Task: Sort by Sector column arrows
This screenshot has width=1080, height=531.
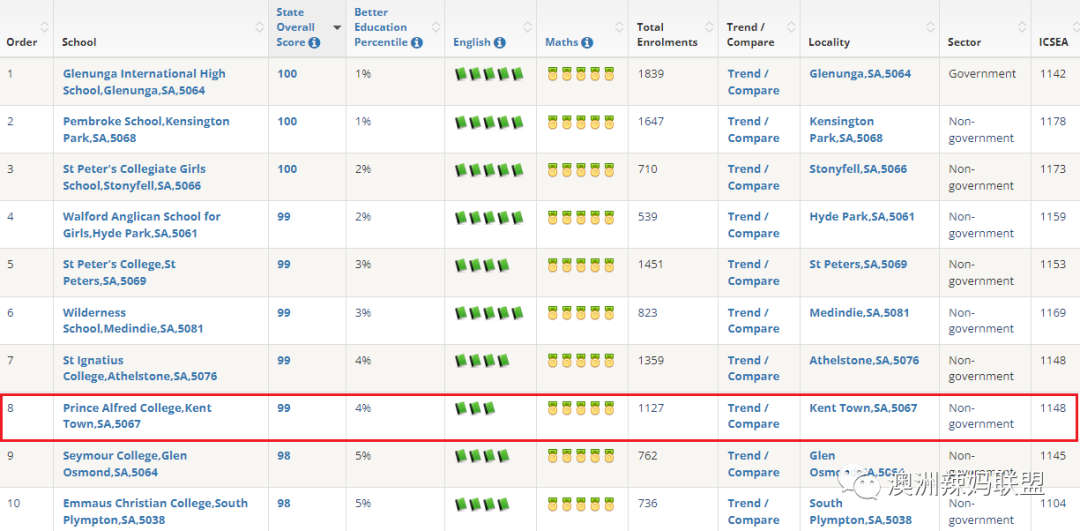Action: pyautogui.click(x=1022, y=27)
